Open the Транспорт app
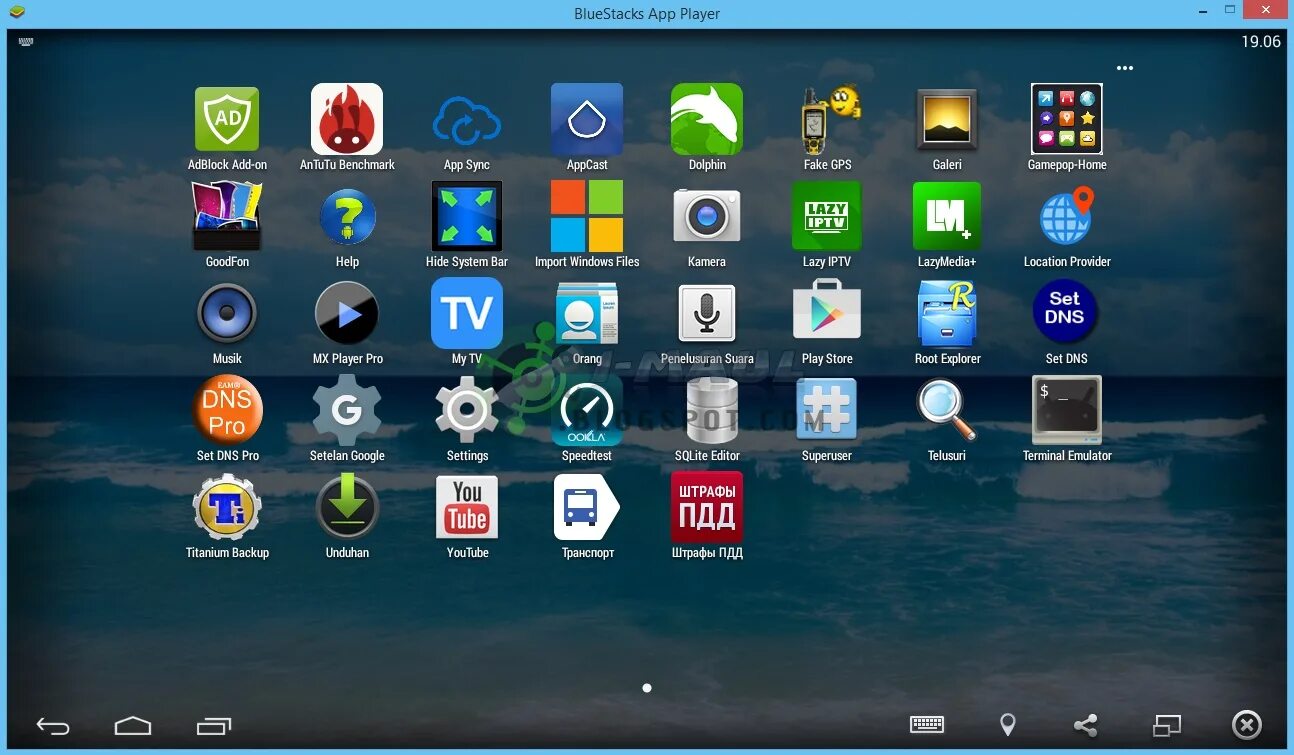The height and width of the screenshot is (755, 1294). 587,507
